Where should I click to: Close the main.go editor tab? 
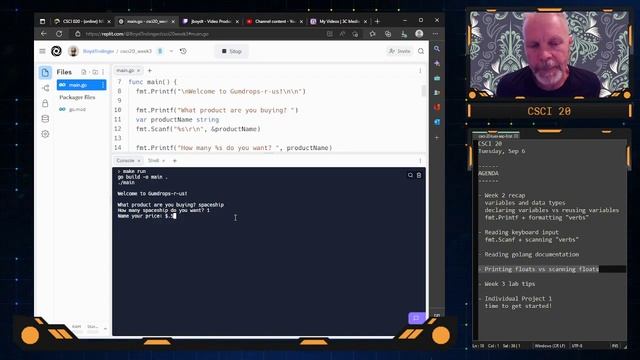pos(138,71)
